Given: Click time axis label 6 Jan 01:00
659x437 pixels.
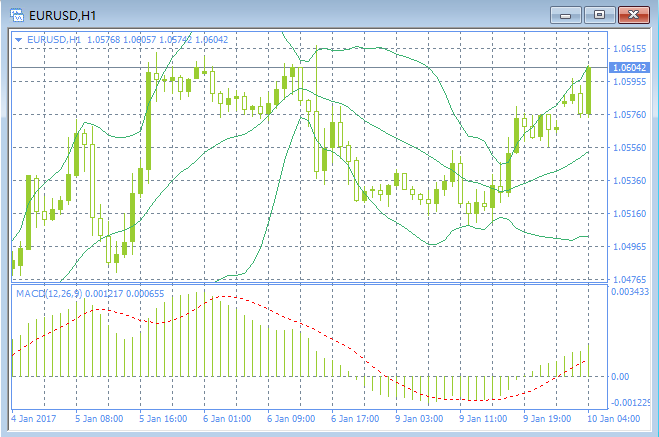Looking at the screenshot, I should (227, 419).
